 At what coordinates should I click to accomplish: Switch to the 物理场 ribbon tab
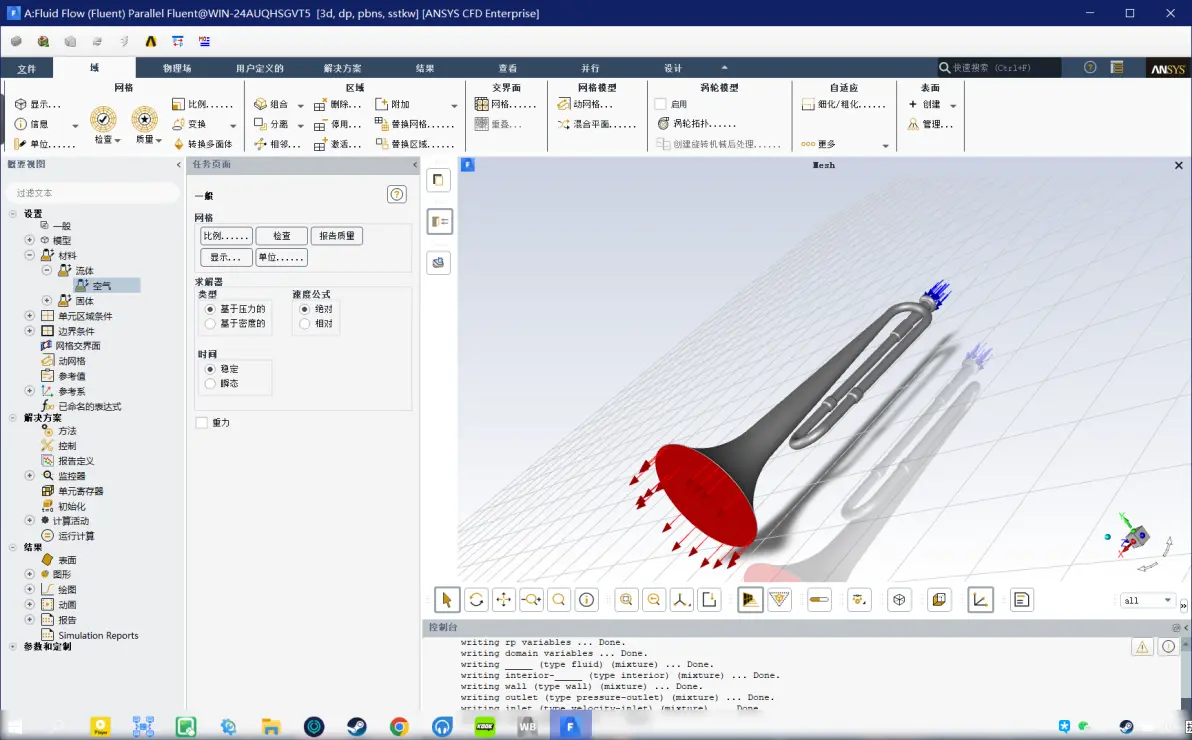177,69
